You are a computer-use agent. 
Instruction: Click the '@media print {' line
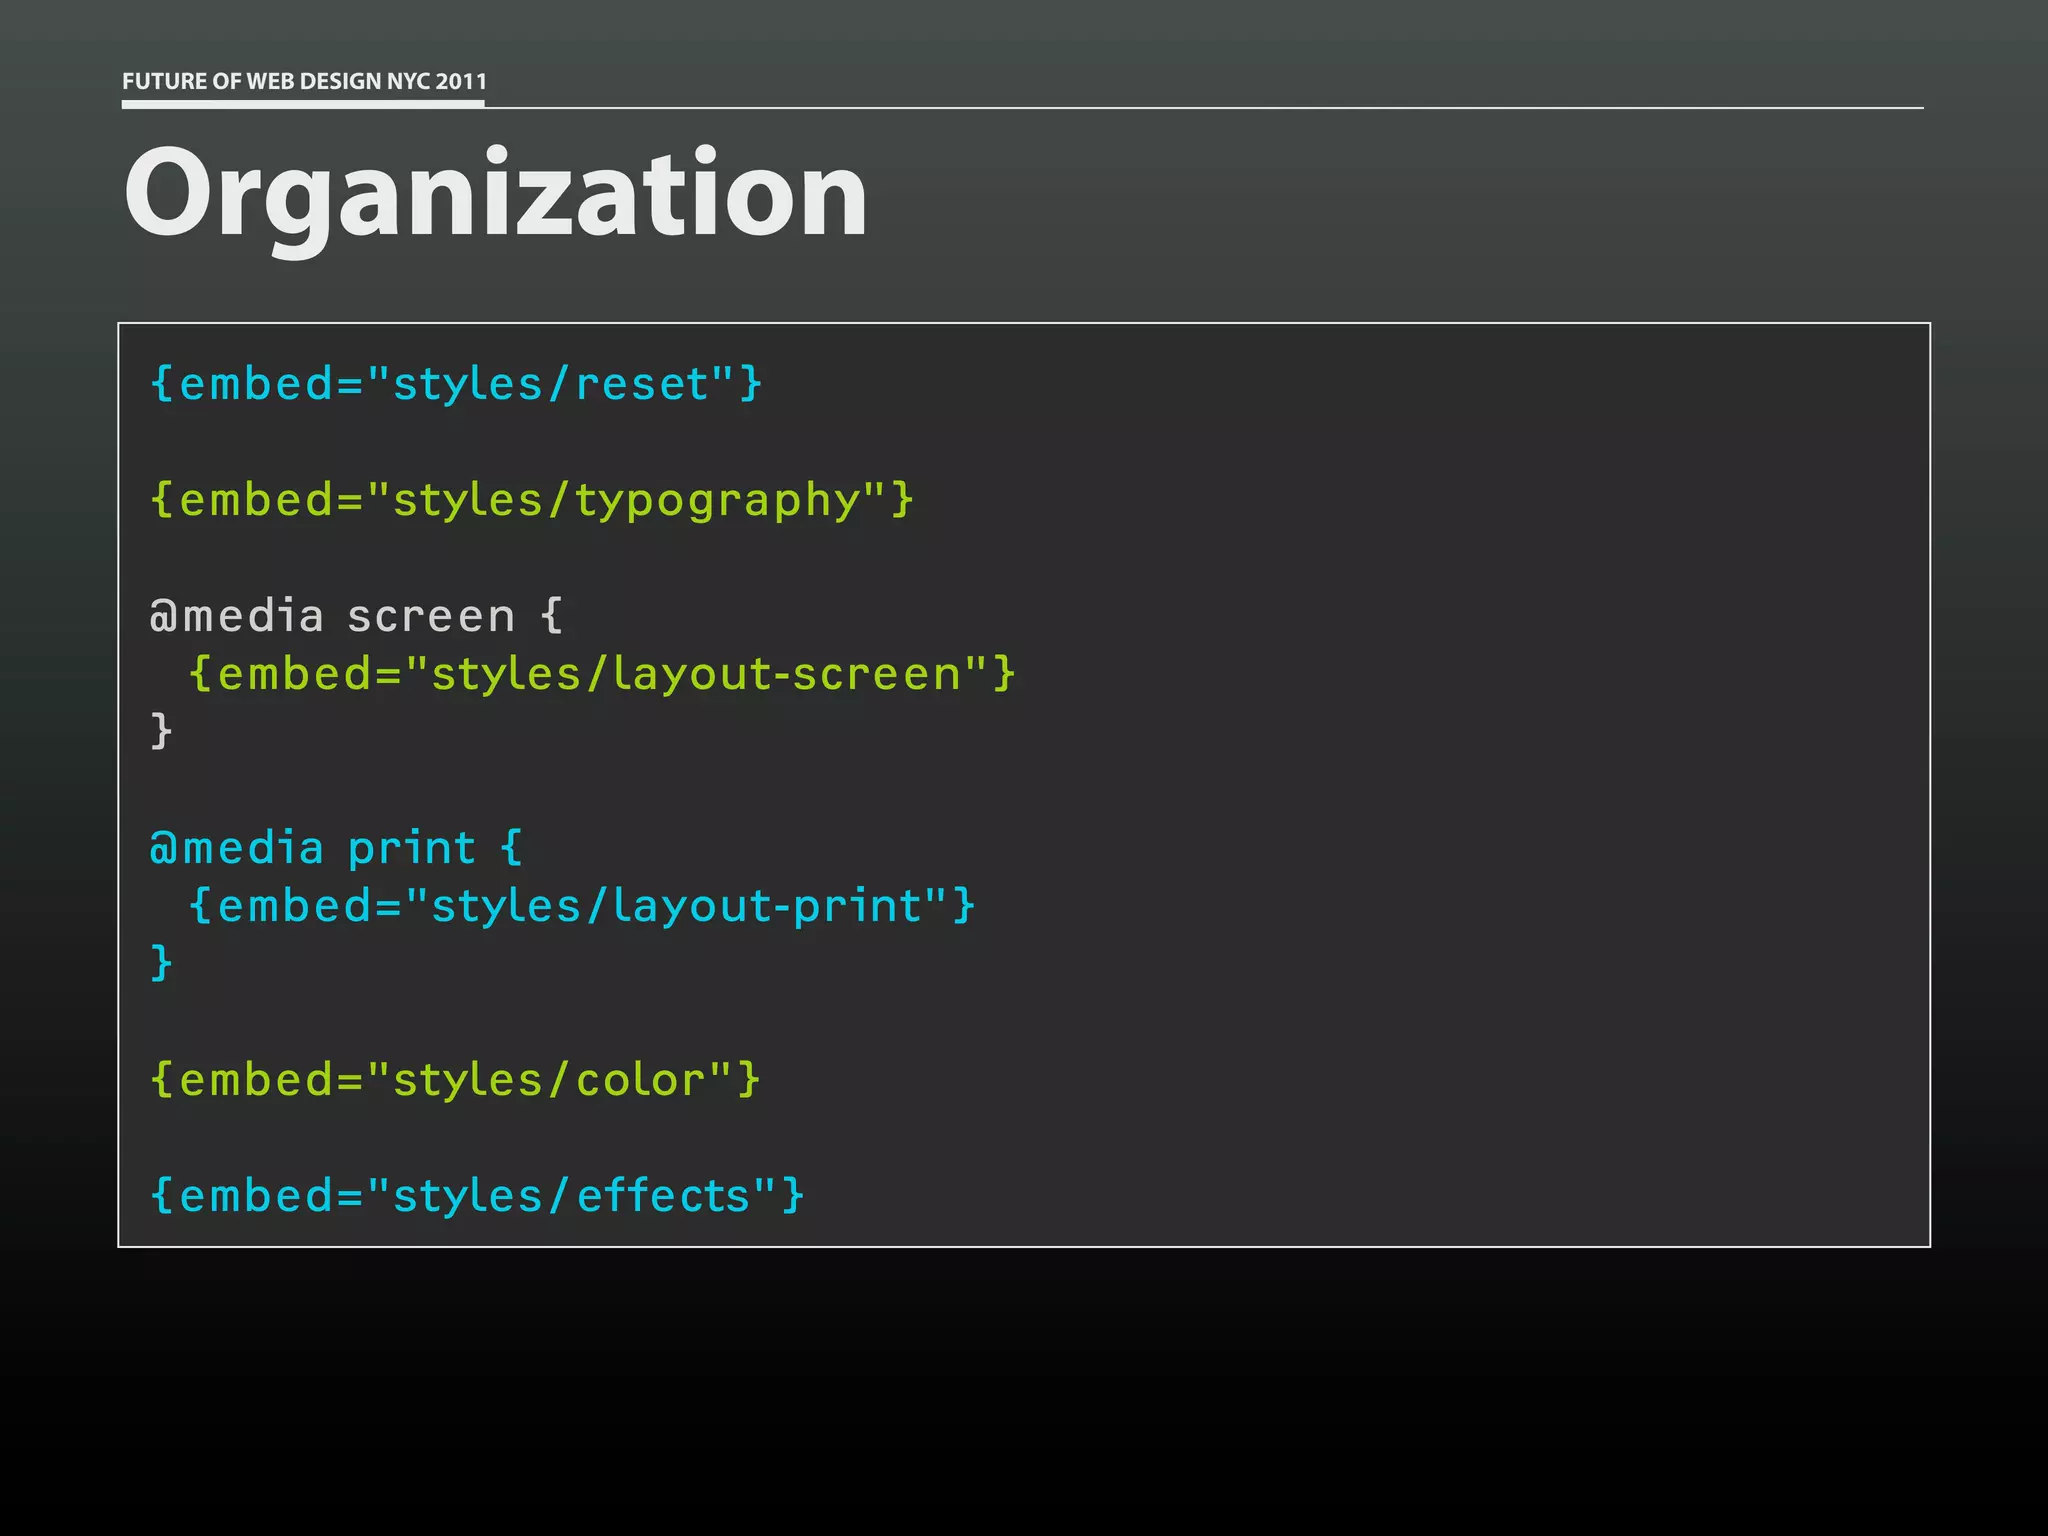(336, 848)
